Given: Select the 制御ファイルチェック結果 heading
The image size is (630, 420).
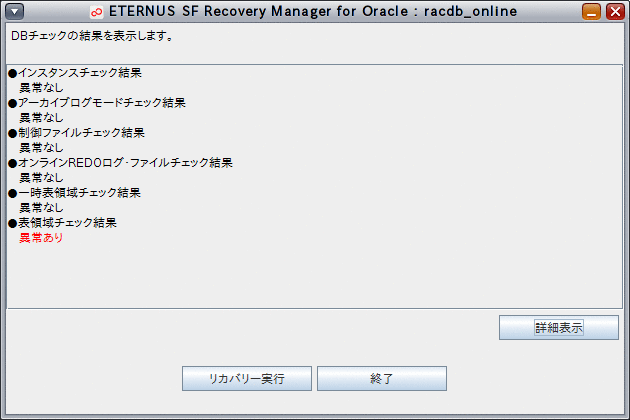Looking at the screenshot, I should pyautogui.click(x=76, y=133).
